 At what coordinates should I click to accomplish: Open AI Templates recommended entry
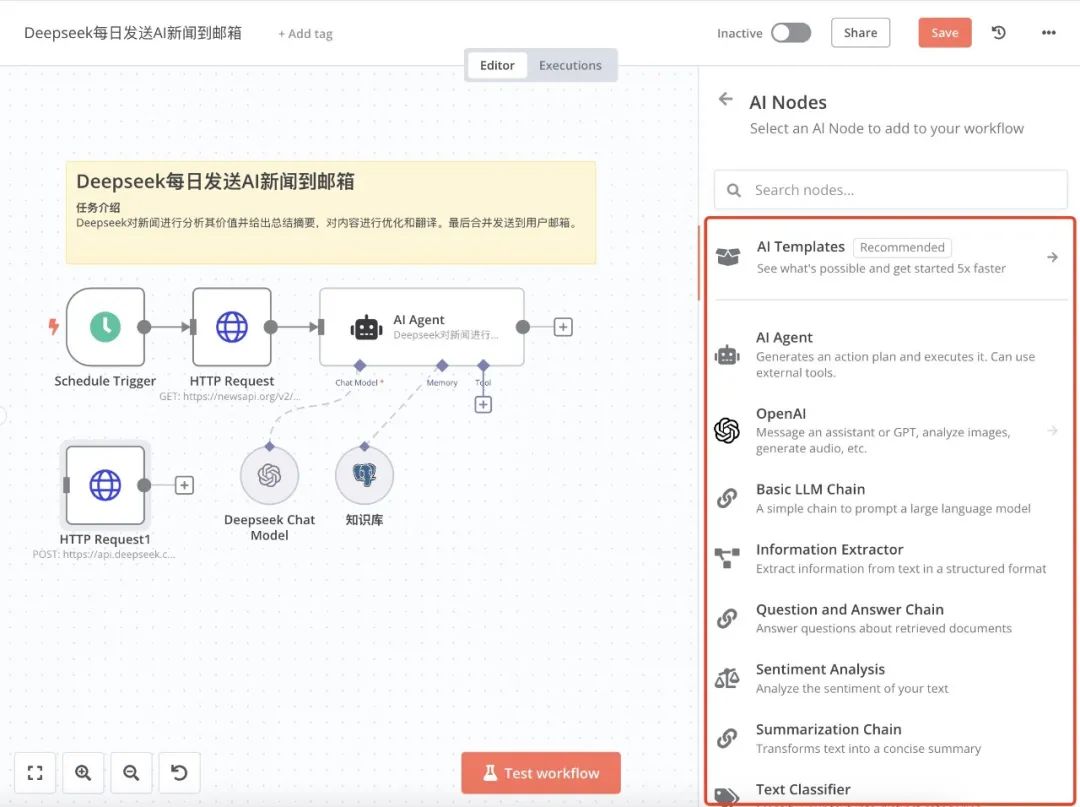891,257
